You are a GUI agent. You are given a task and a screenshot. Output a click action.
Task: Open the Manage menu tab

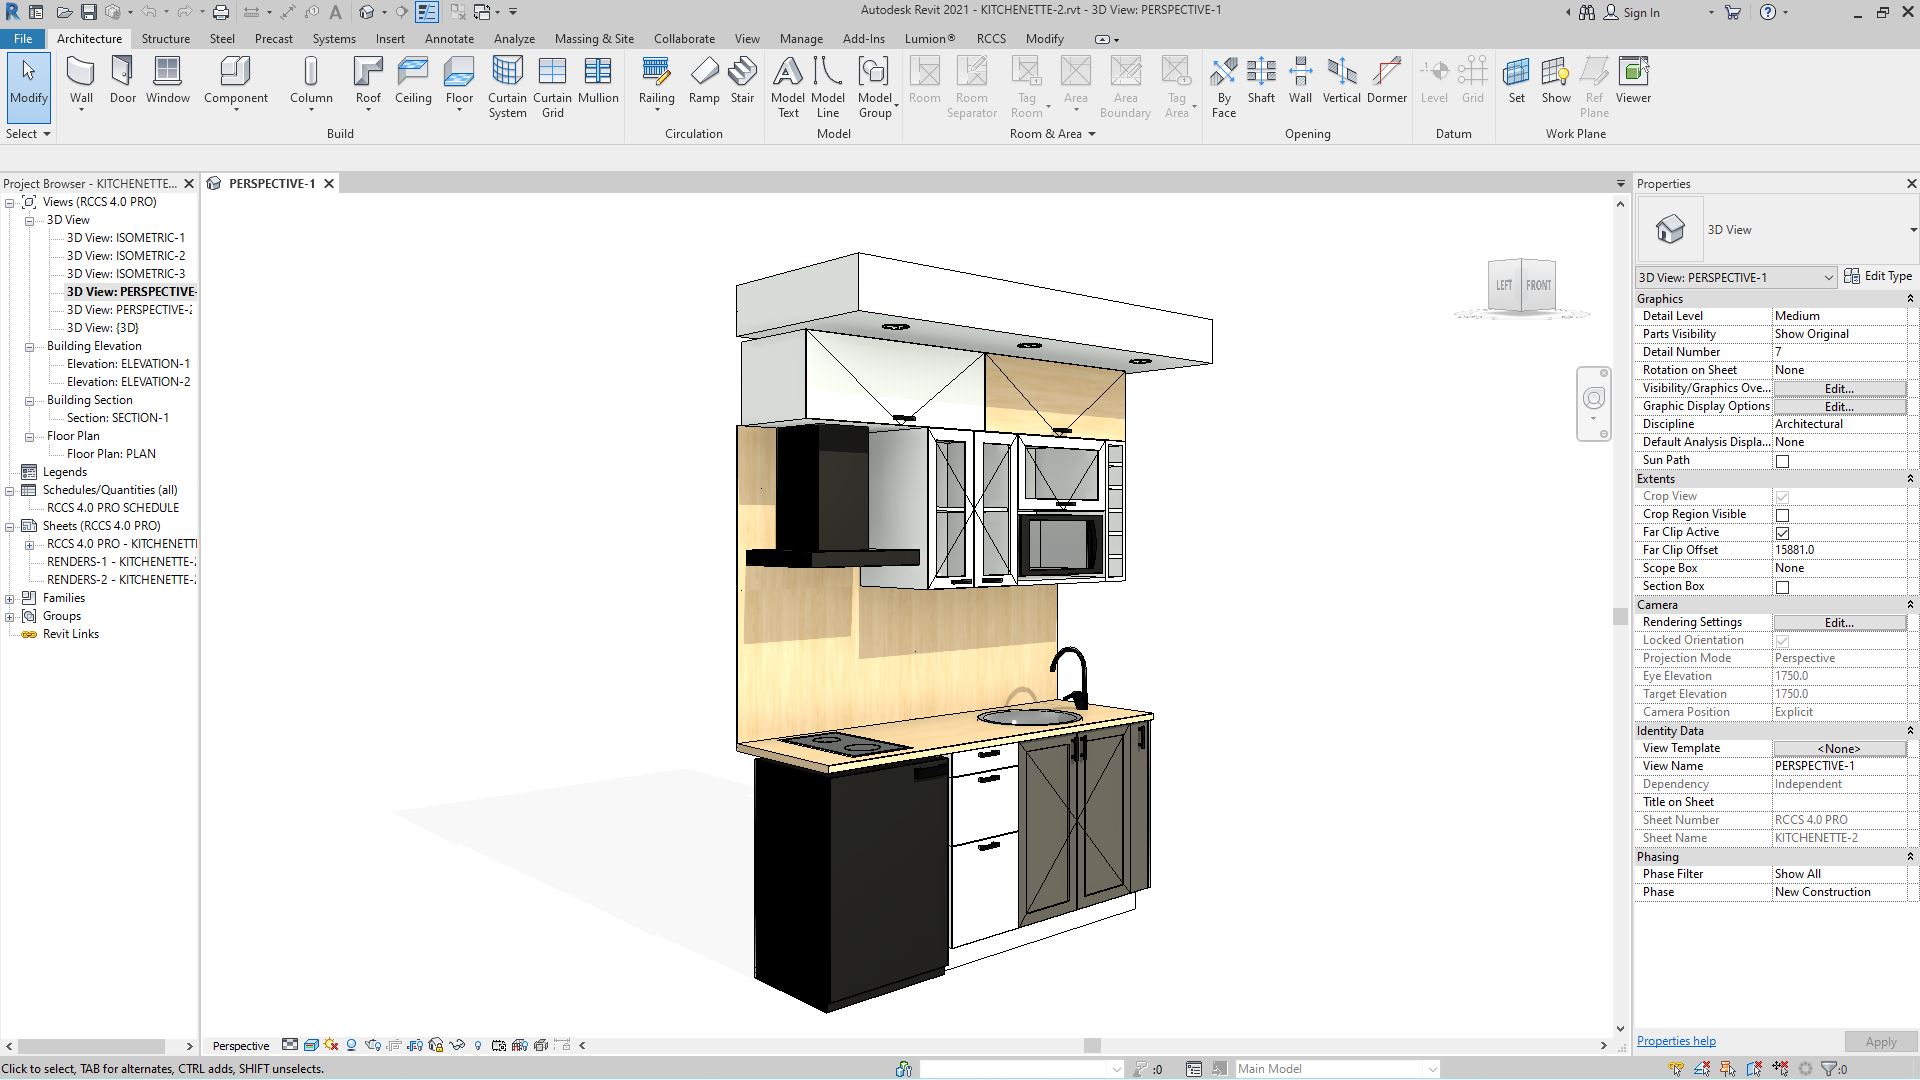click(x=801, y=38)
